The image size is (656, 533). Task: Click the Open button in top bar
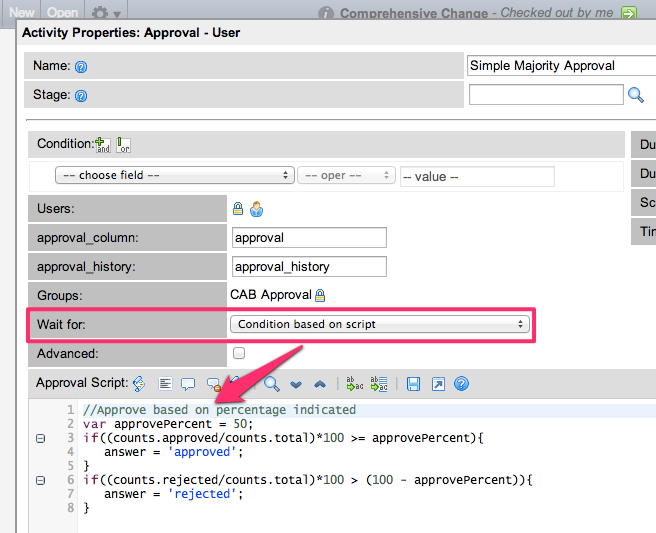62,12
